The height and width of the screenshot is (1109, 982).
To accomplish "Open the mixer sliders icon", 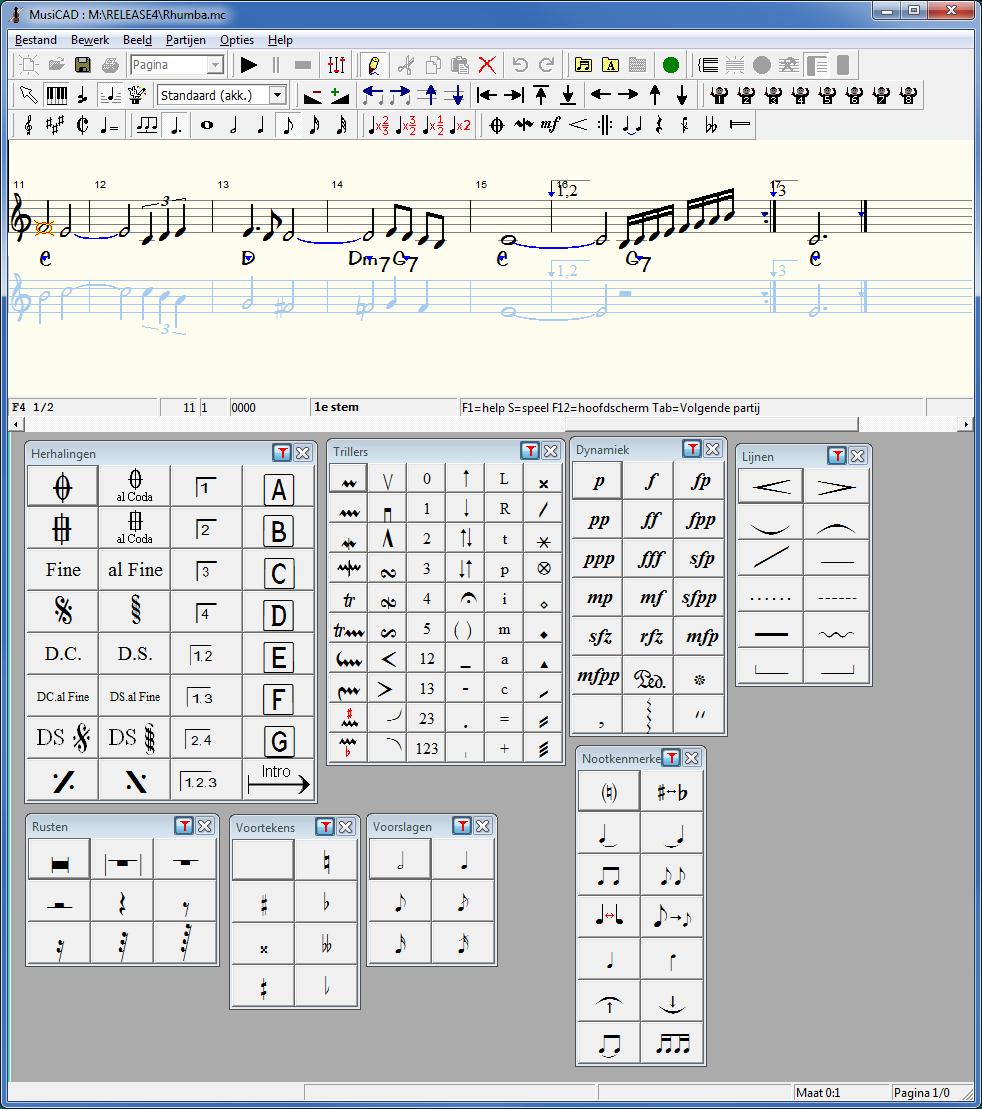I will coord(337,65).
